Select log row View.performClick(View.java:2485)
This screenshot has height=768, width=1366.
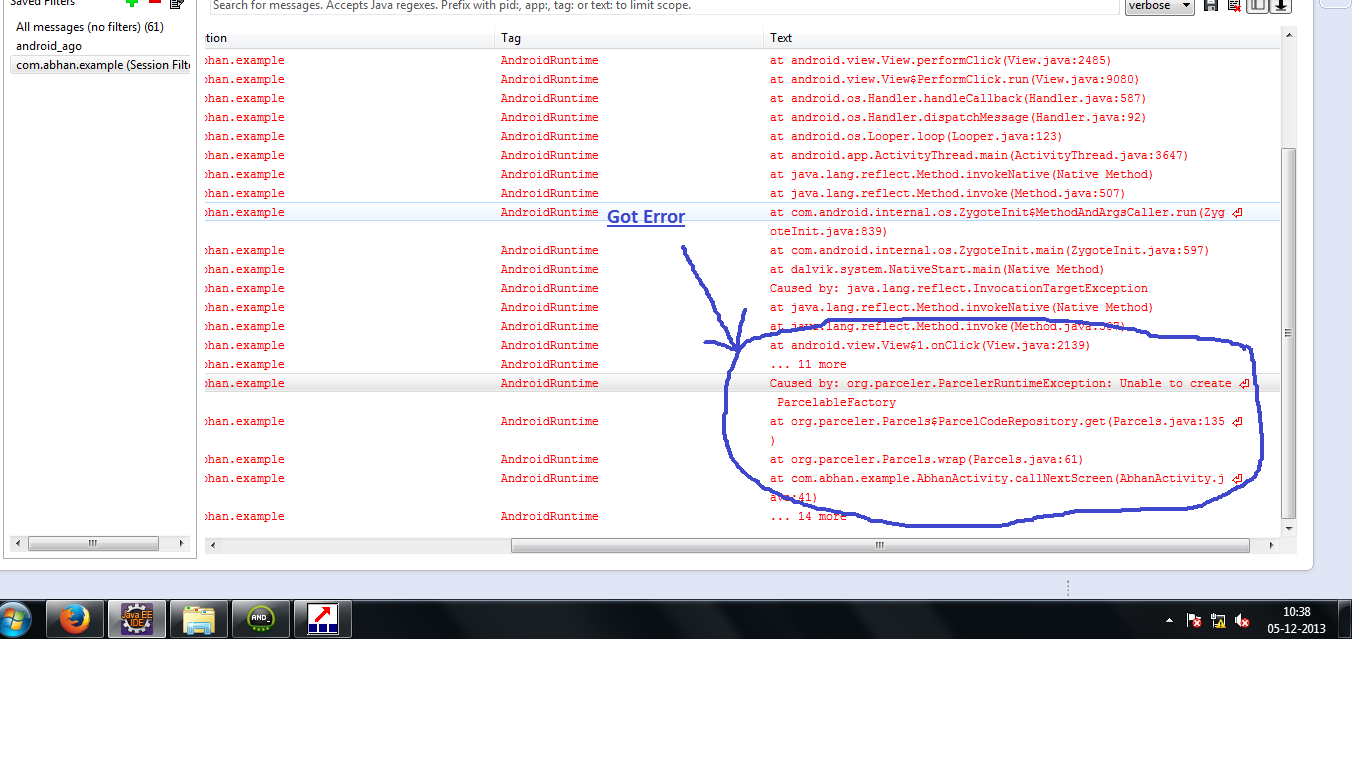(x=742, y=60)
